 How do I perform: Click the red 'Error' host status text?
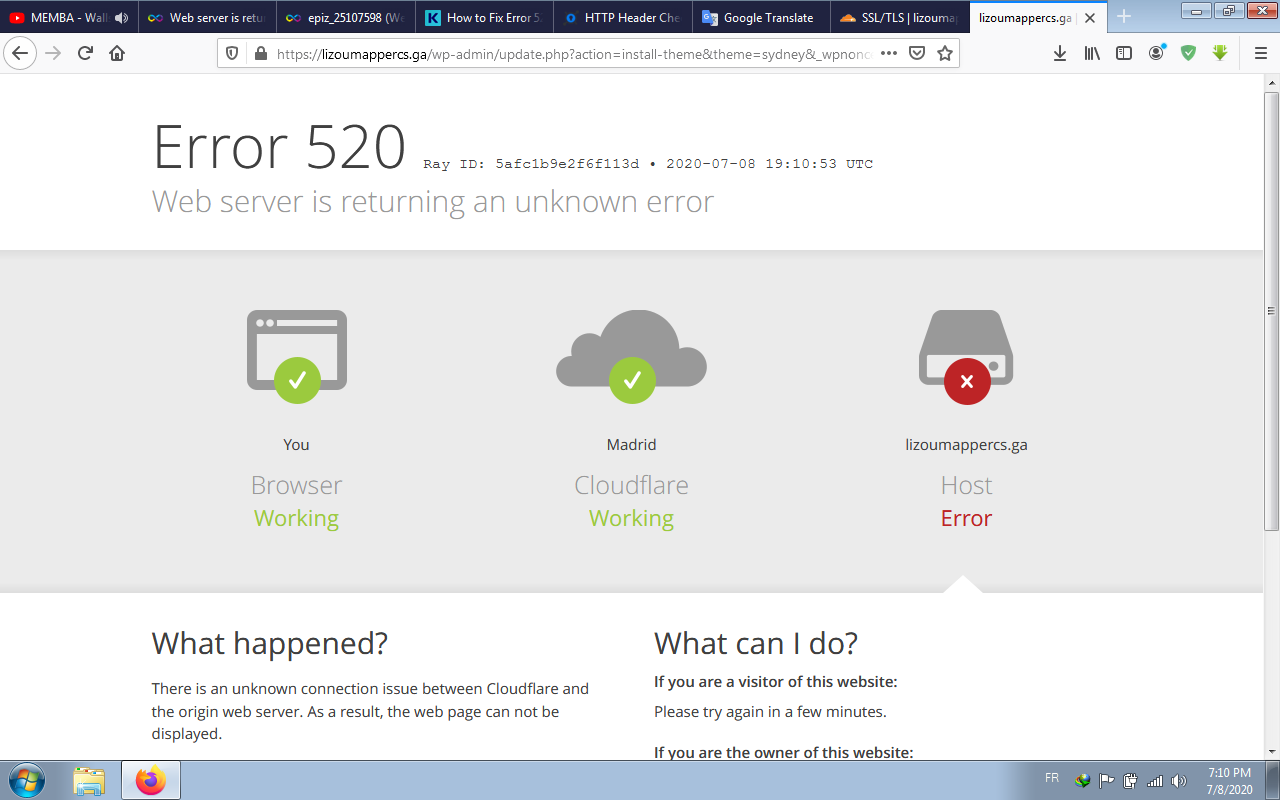pyautogui.click(x=966, y=518)
